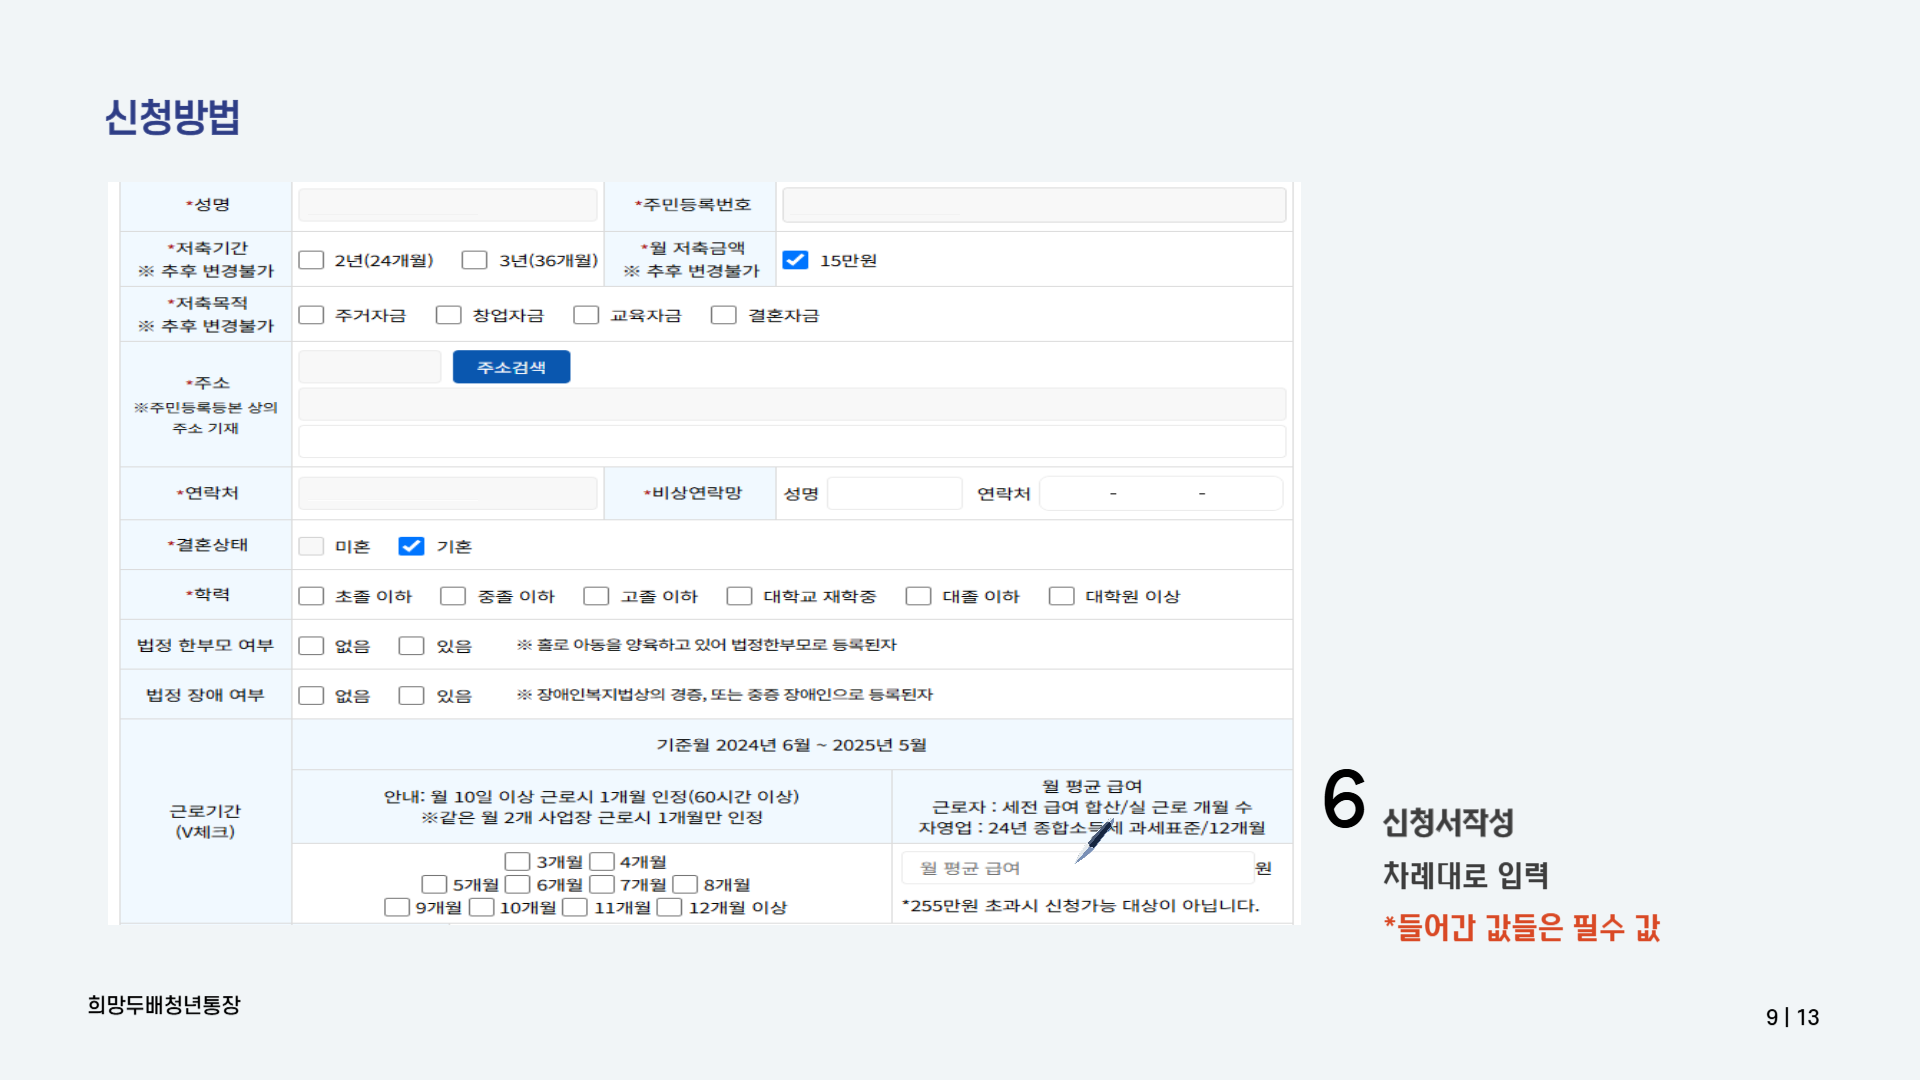Toggle the 기혼 marital status checkbox
Viewport: 1920px width, 1080px height.
tap(411, 546)
